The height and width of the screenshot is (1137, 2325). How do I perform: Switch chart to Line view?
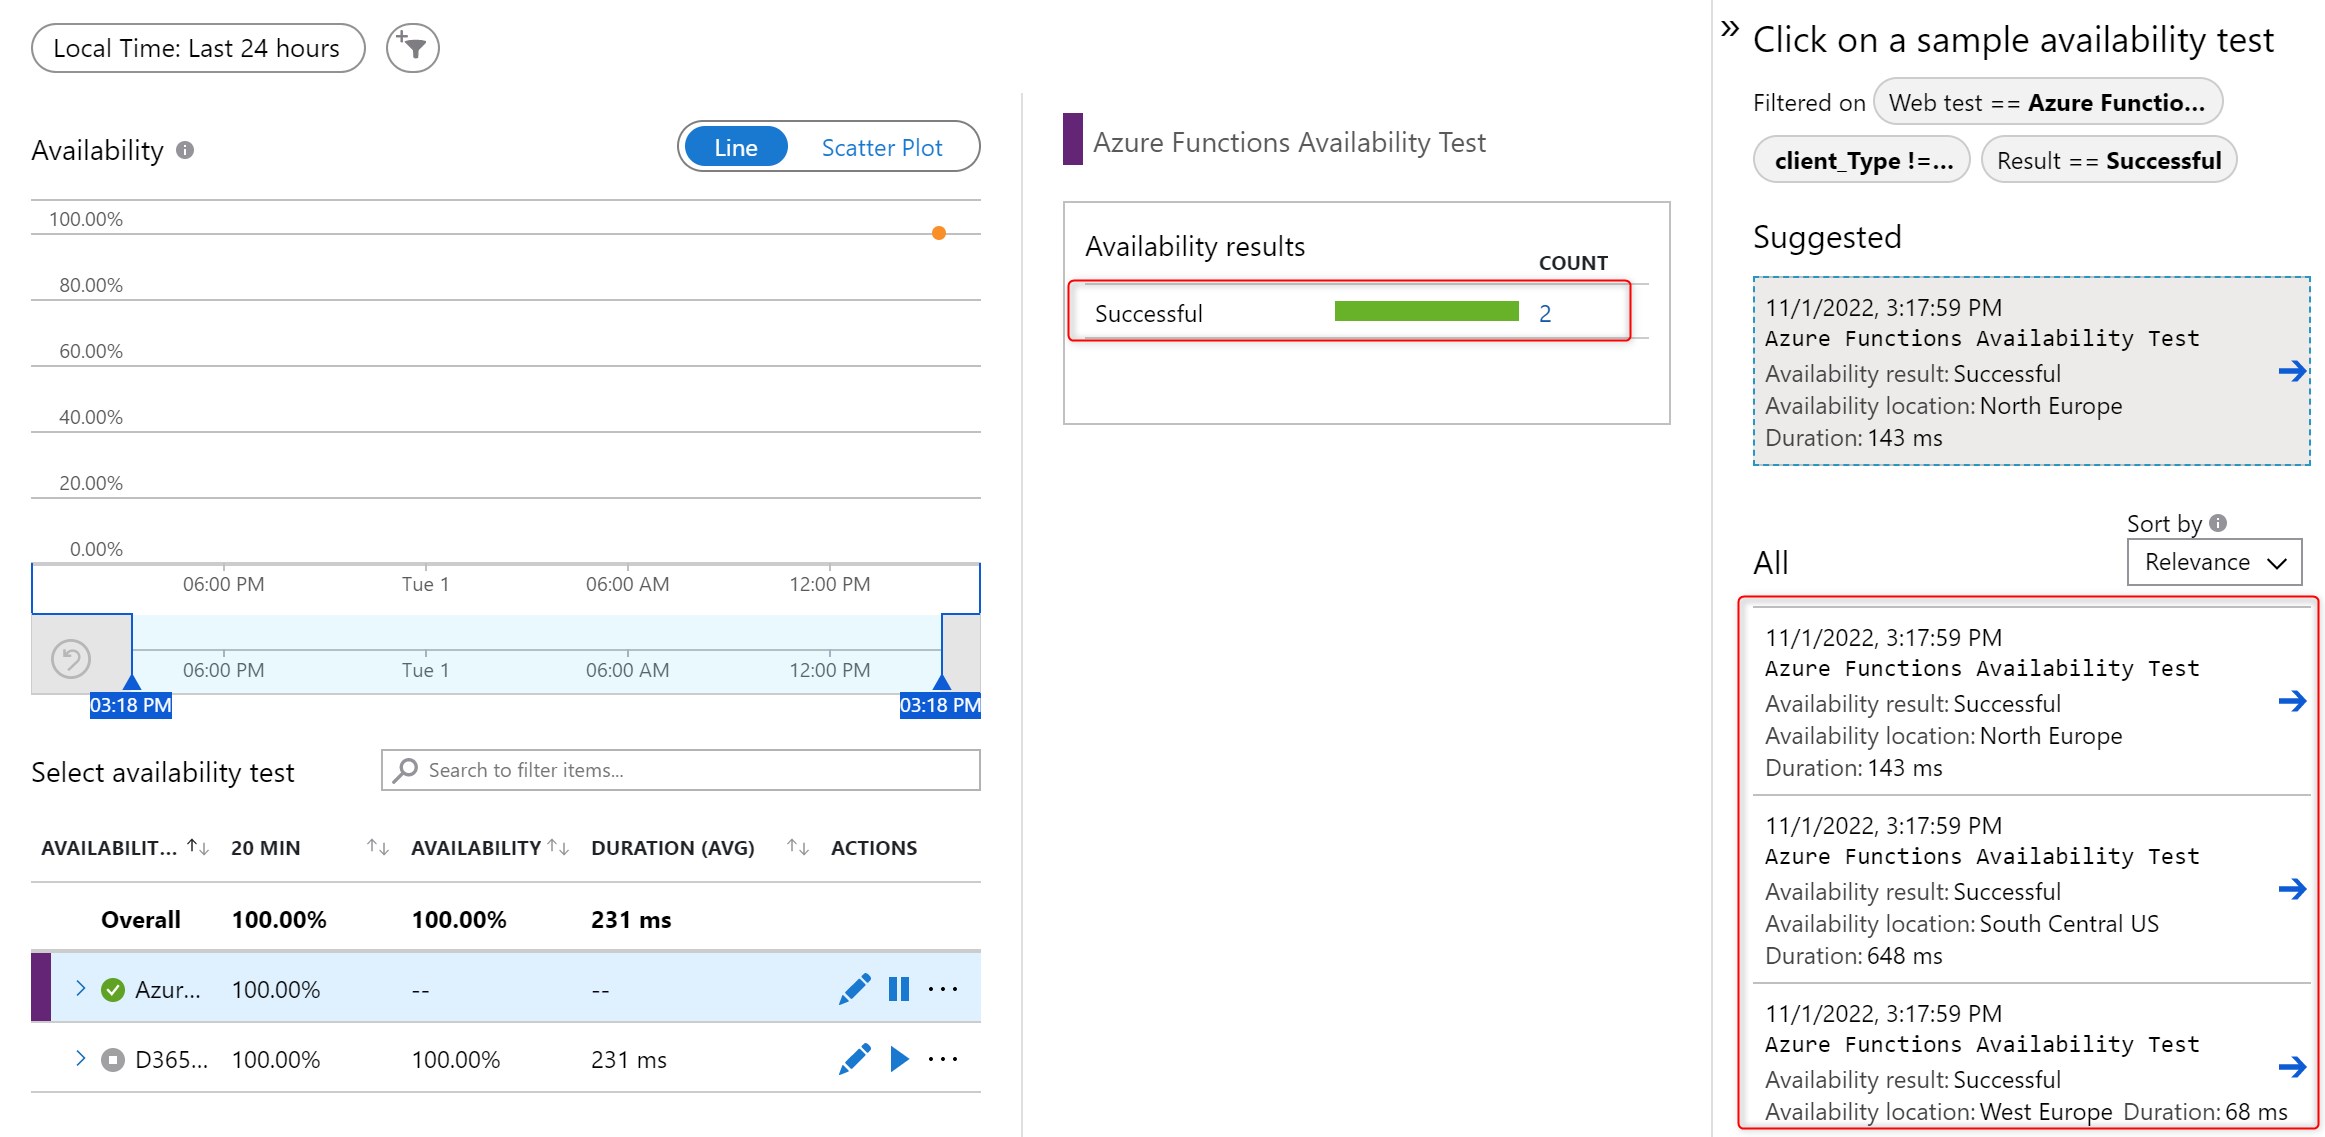tap(736, 148)
